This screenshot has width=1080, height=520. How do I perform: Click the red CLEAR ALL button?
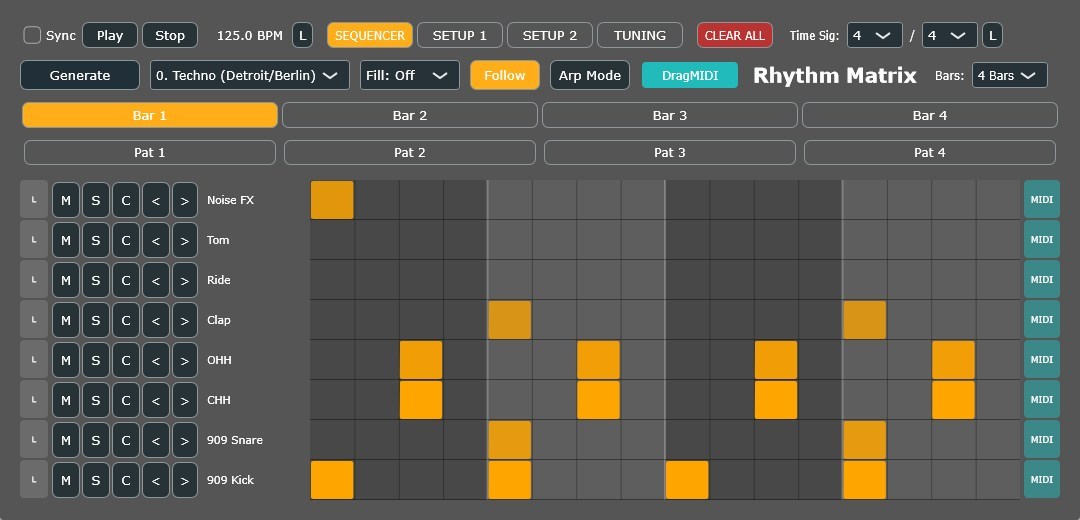click(735, 35)
